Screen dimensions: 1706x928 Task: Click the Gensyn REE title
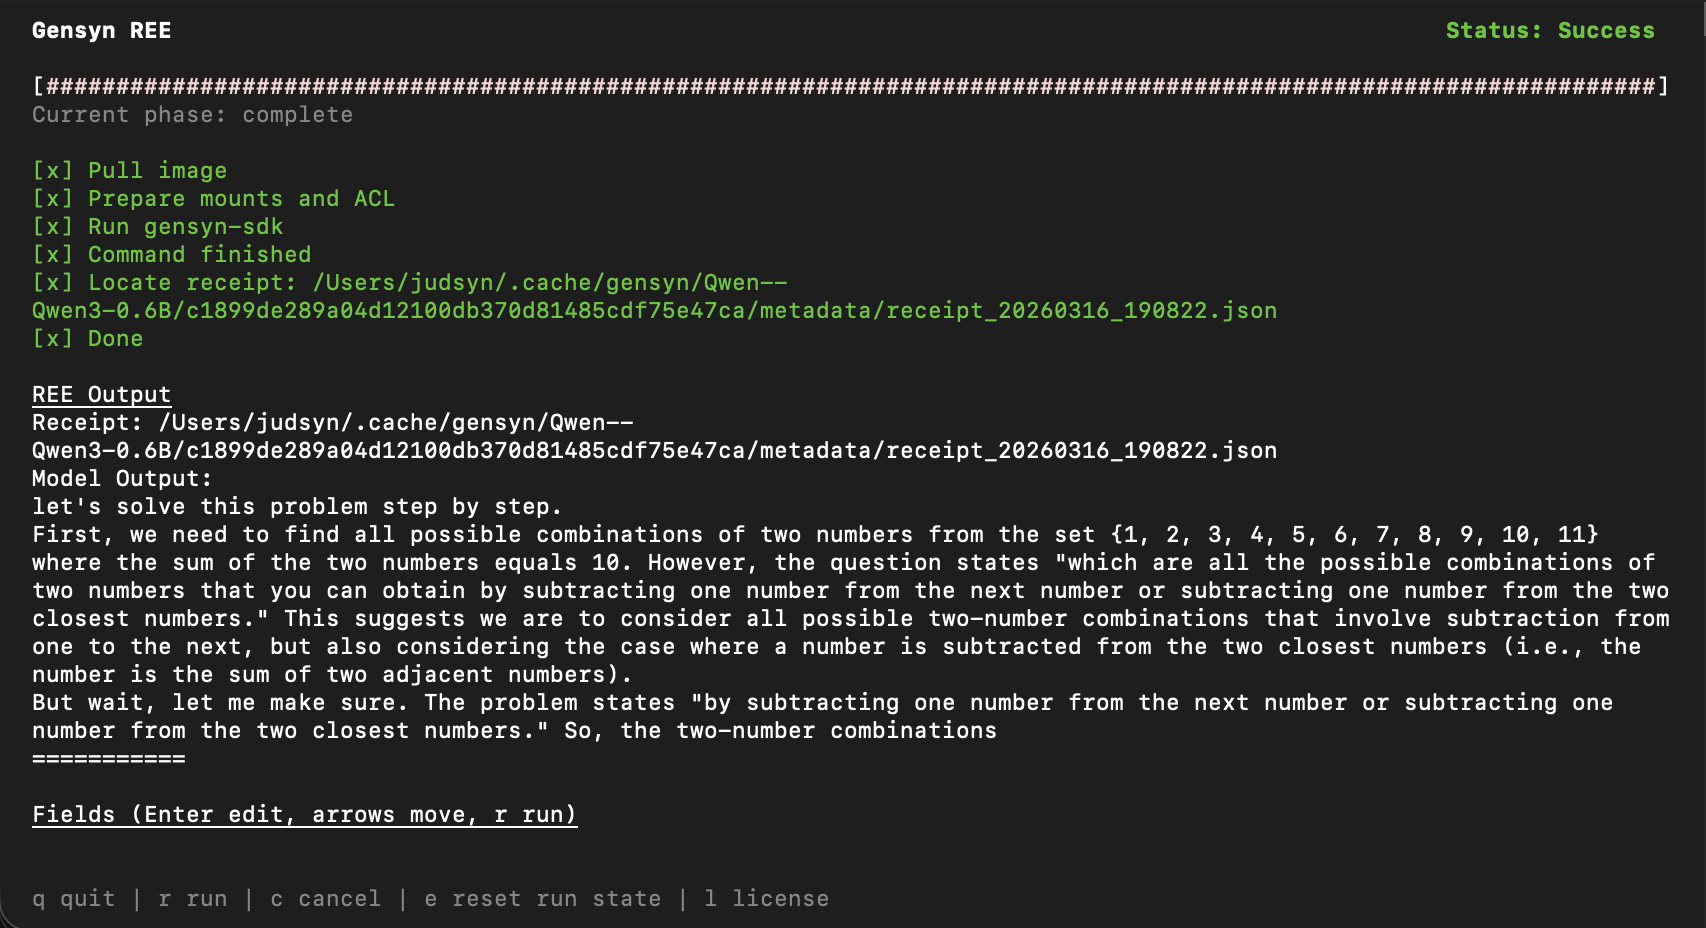coord(101,31)
